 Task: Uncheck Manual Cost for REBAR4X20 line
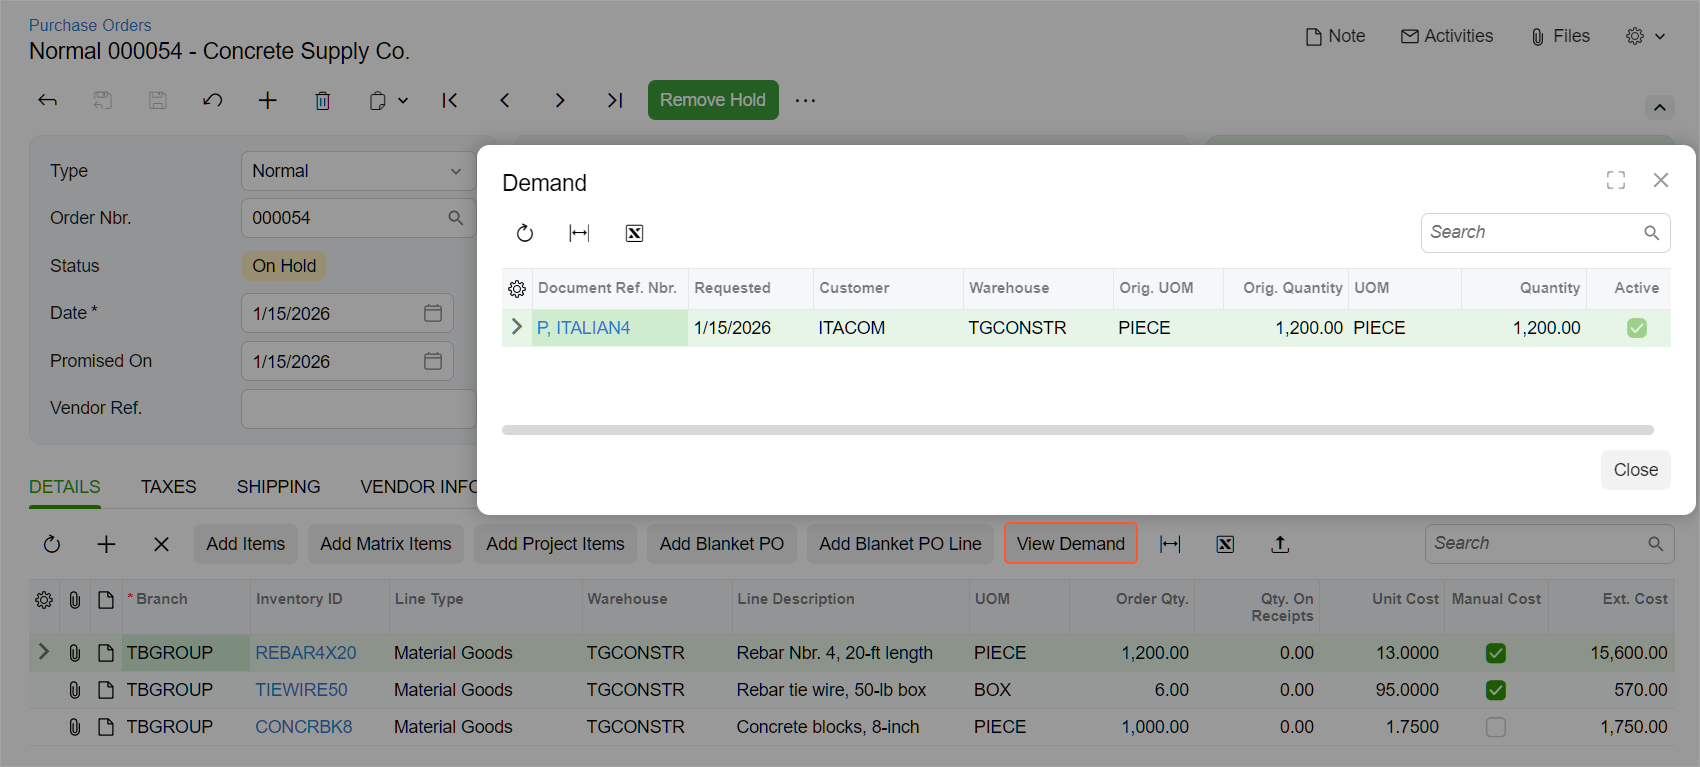pos(1496,653)
